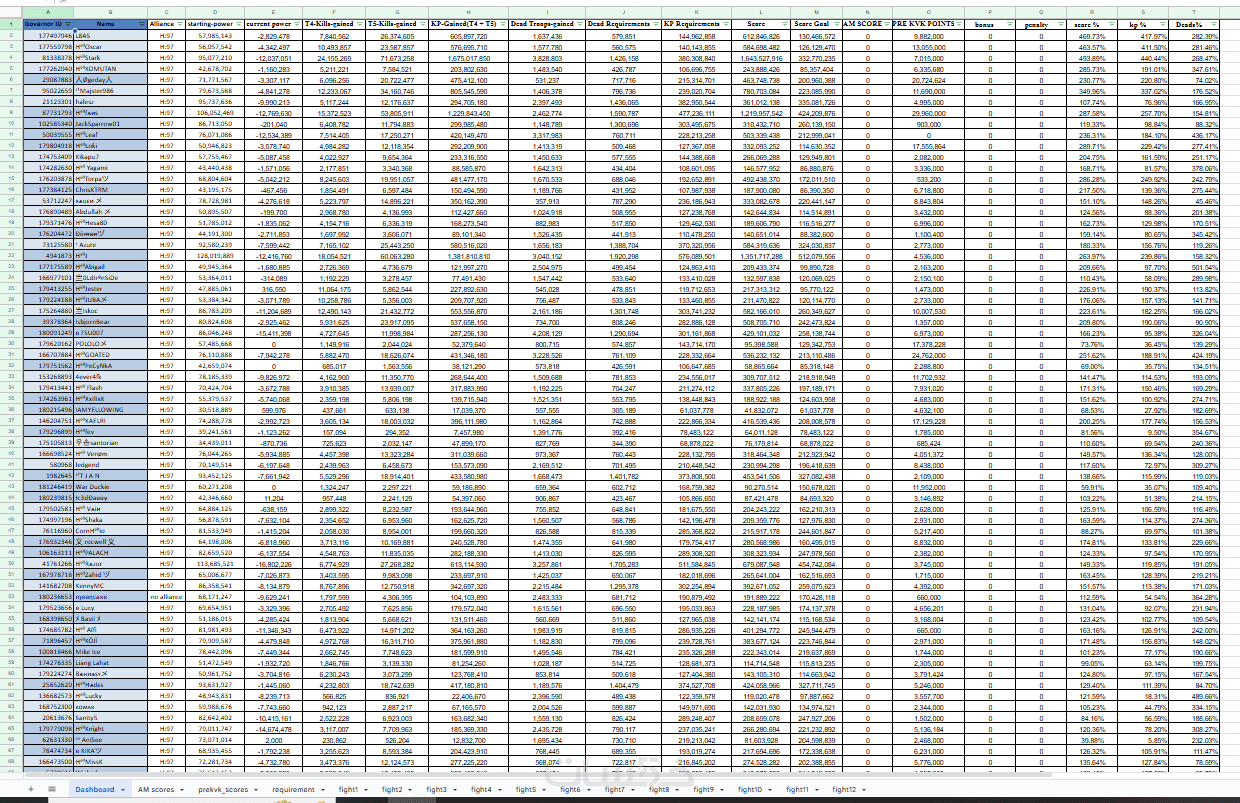Click the KP-Gained value 1,675,017,850
Image resolution: width=1240 pixels, height=803 pixels.
pyautogui.click(x=468, y=59)
